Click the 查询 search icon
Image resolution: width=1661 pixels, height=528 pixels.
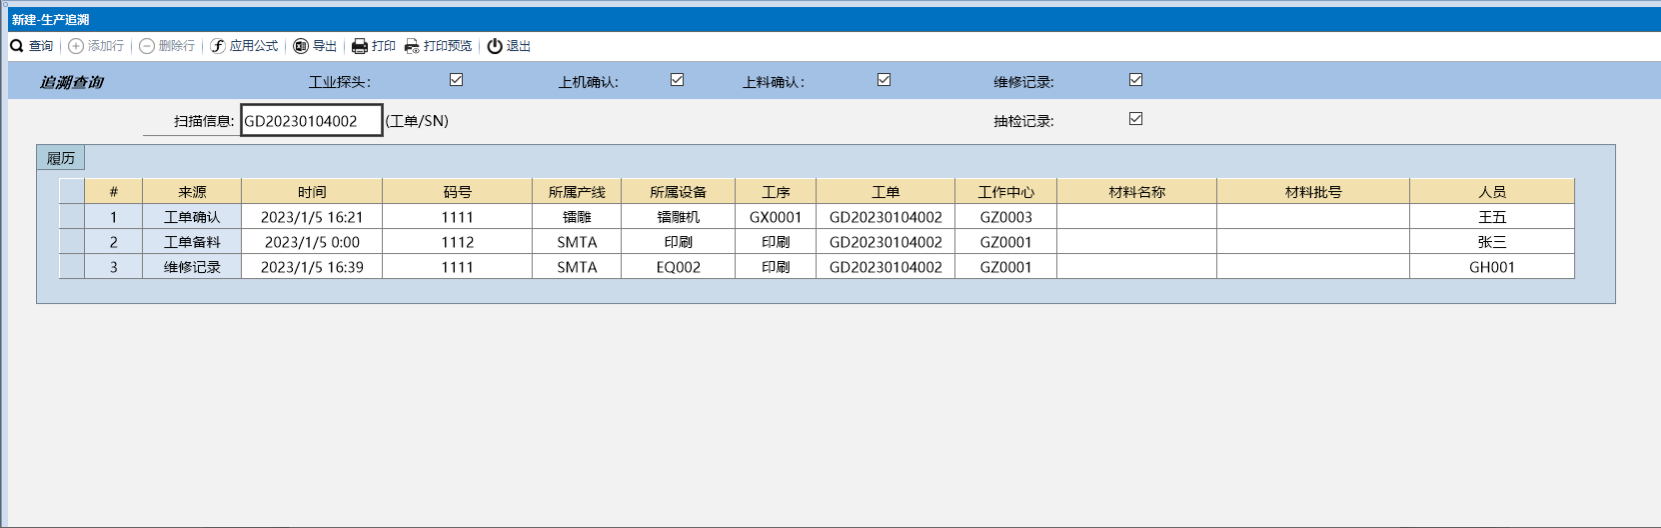pyautogui.click(x=17, y=46)
